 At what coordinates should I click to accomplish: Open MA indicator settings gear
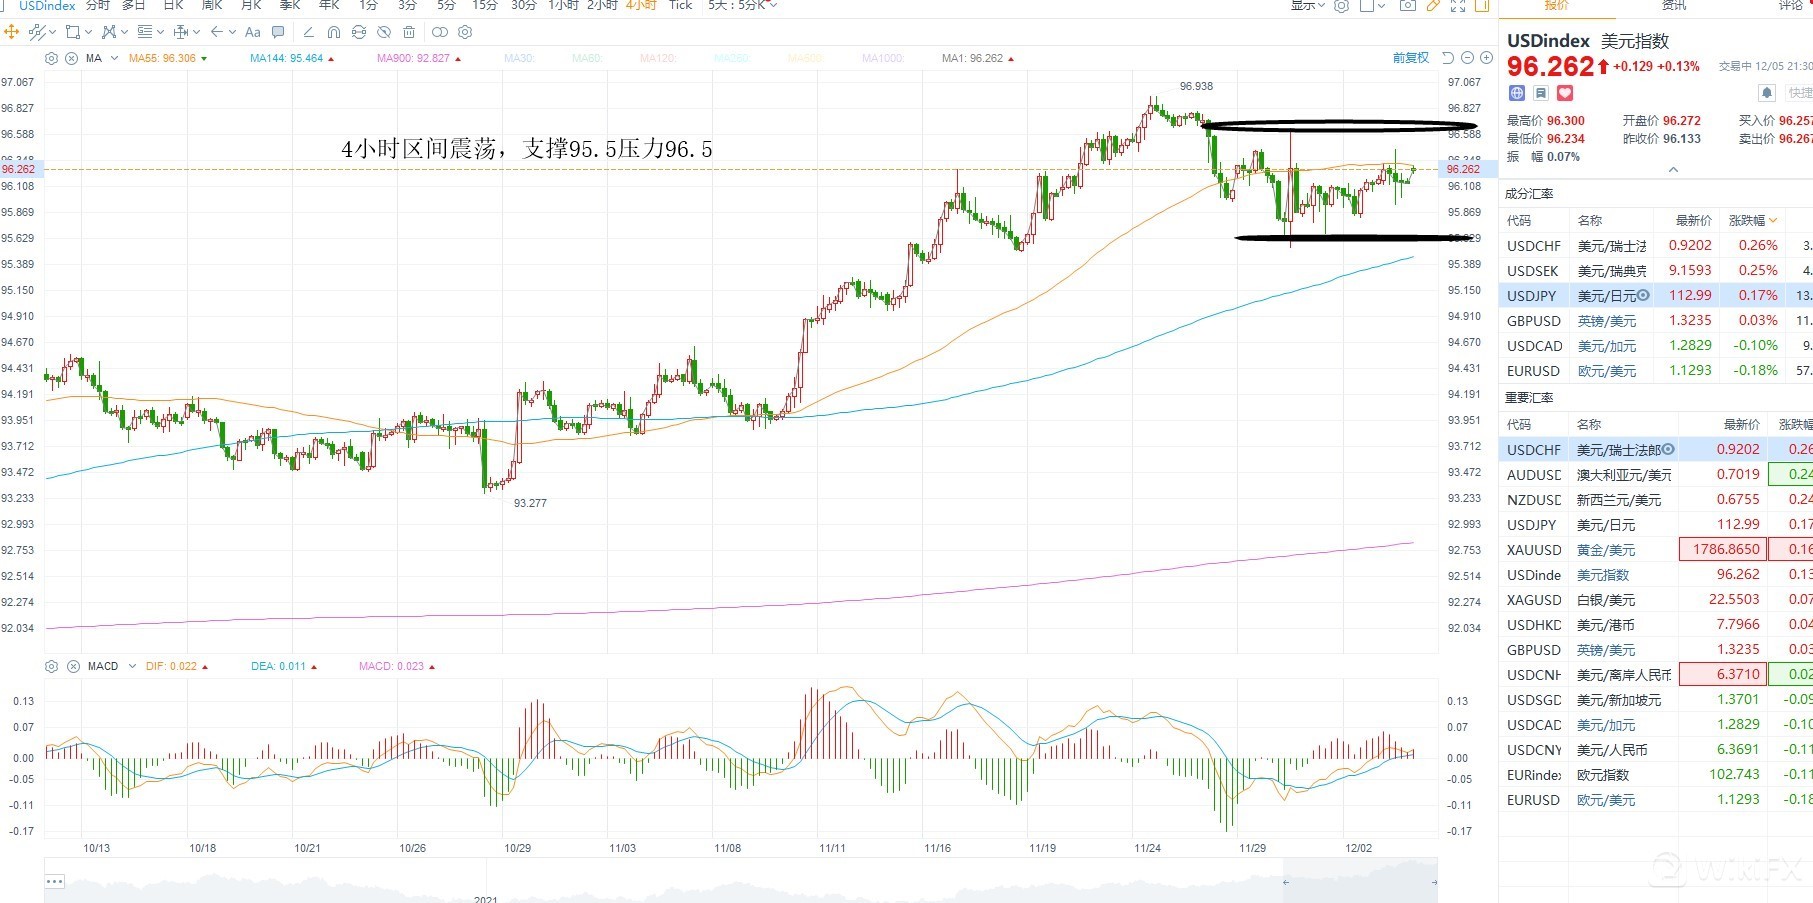(x=52, y=58)
